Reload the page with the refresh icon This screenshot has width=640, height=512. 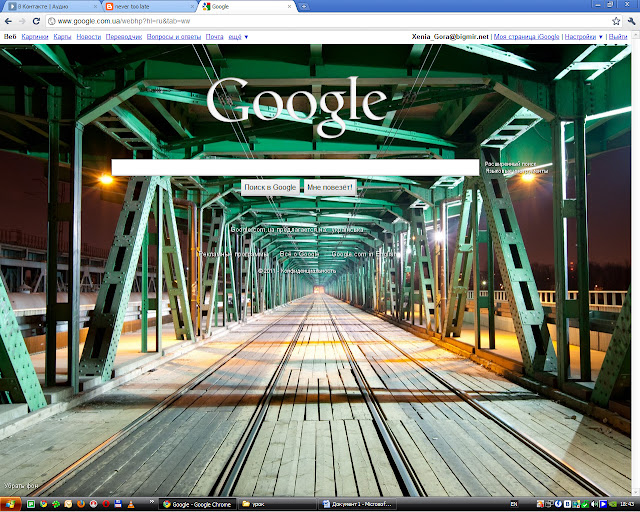36,21
